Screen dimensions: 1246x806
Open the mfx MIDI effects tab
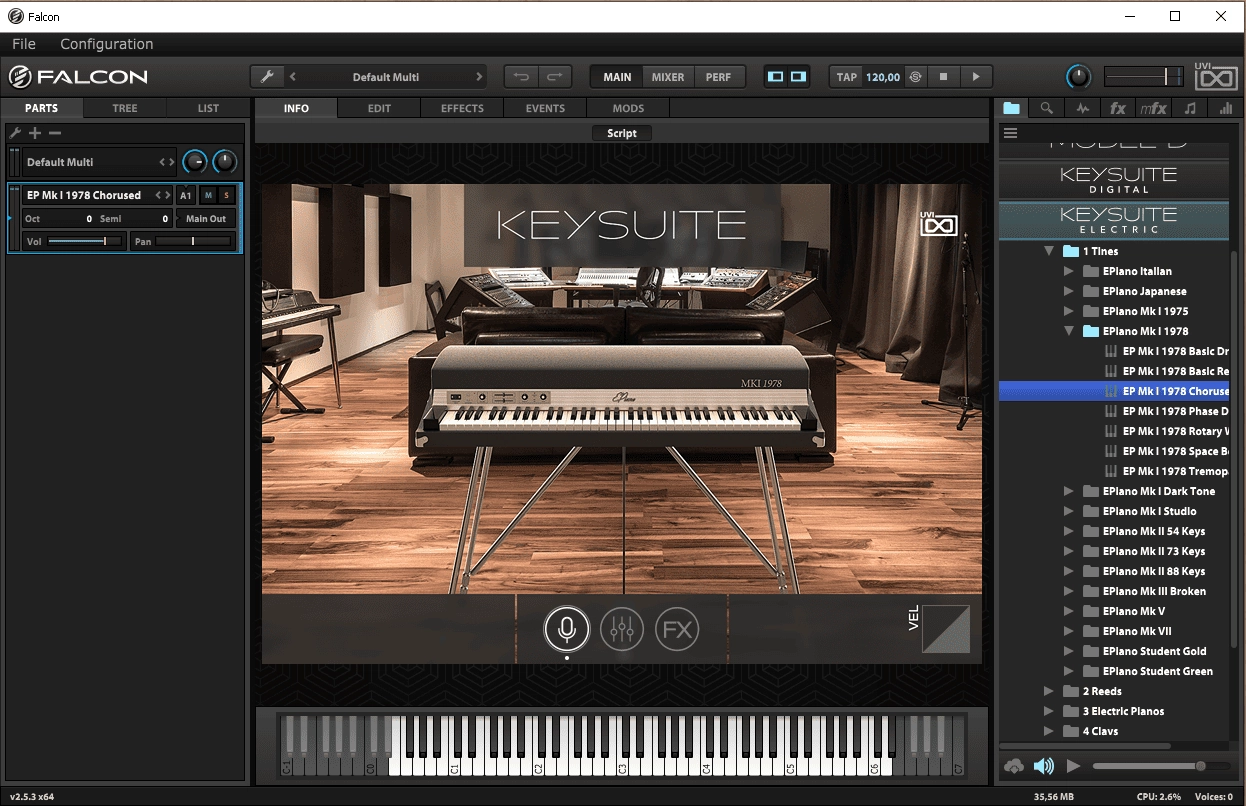(1154, 108)
